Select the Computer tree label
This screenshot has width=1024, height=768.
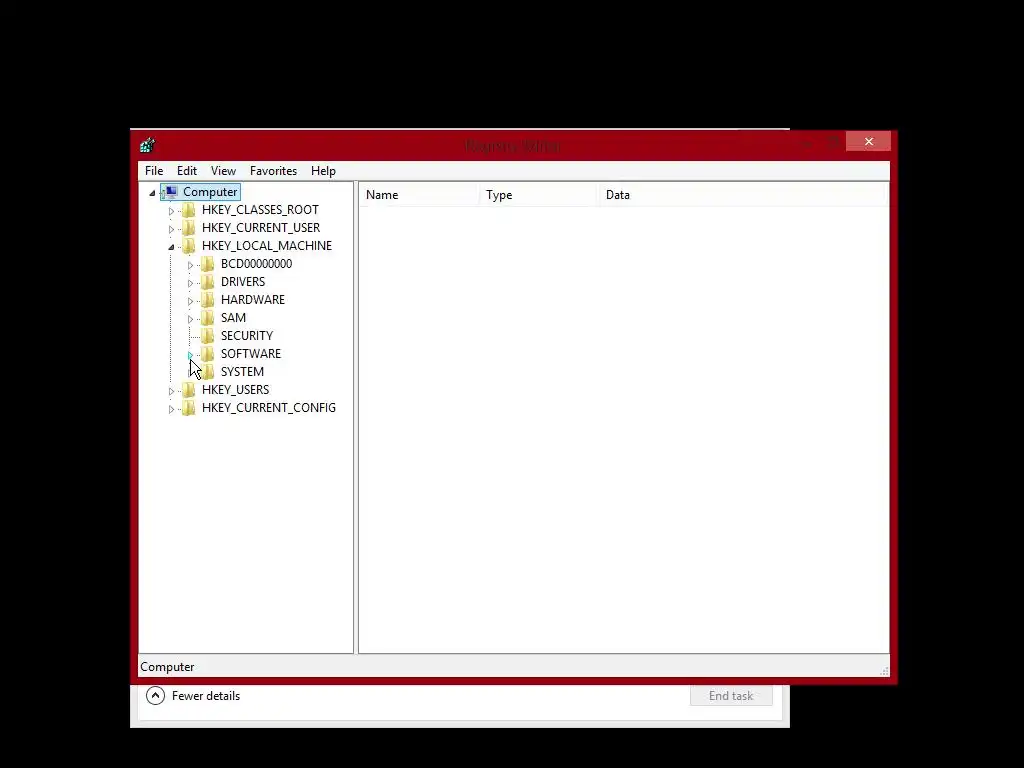[x=210, y=191]
